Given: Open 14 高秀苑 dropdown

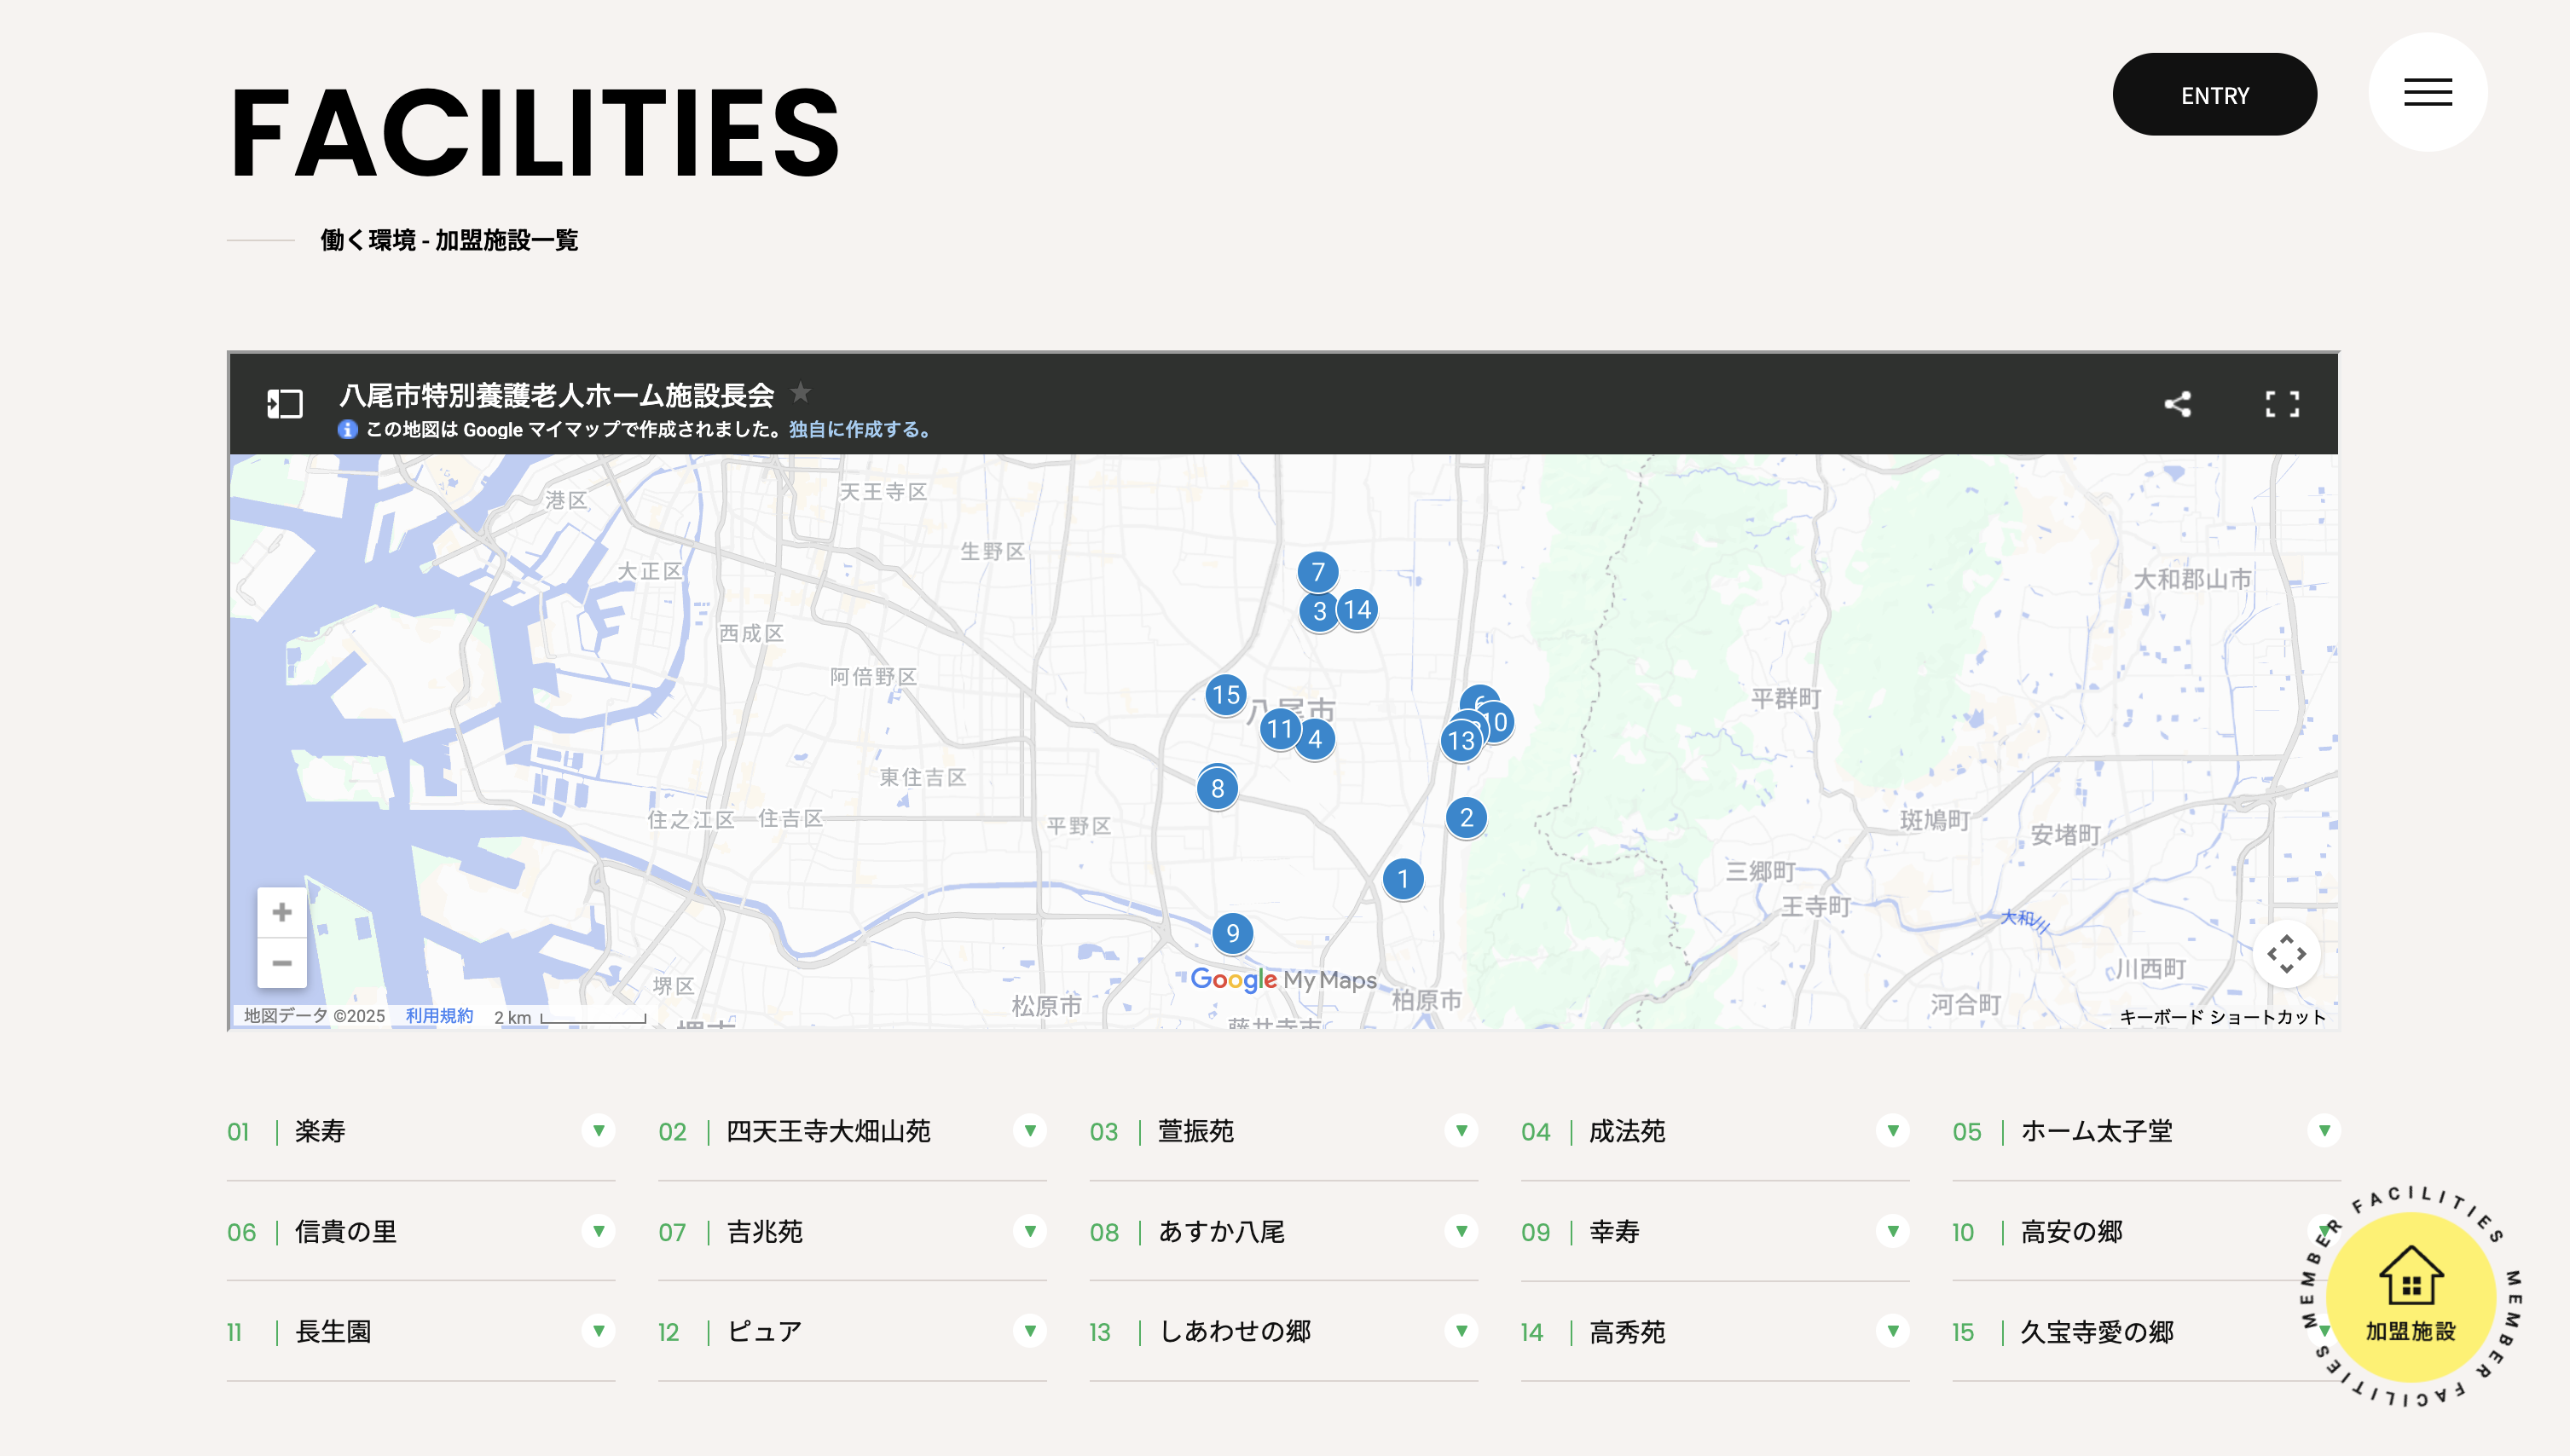Looking at the screenshot, I should pos(1892,1331).
